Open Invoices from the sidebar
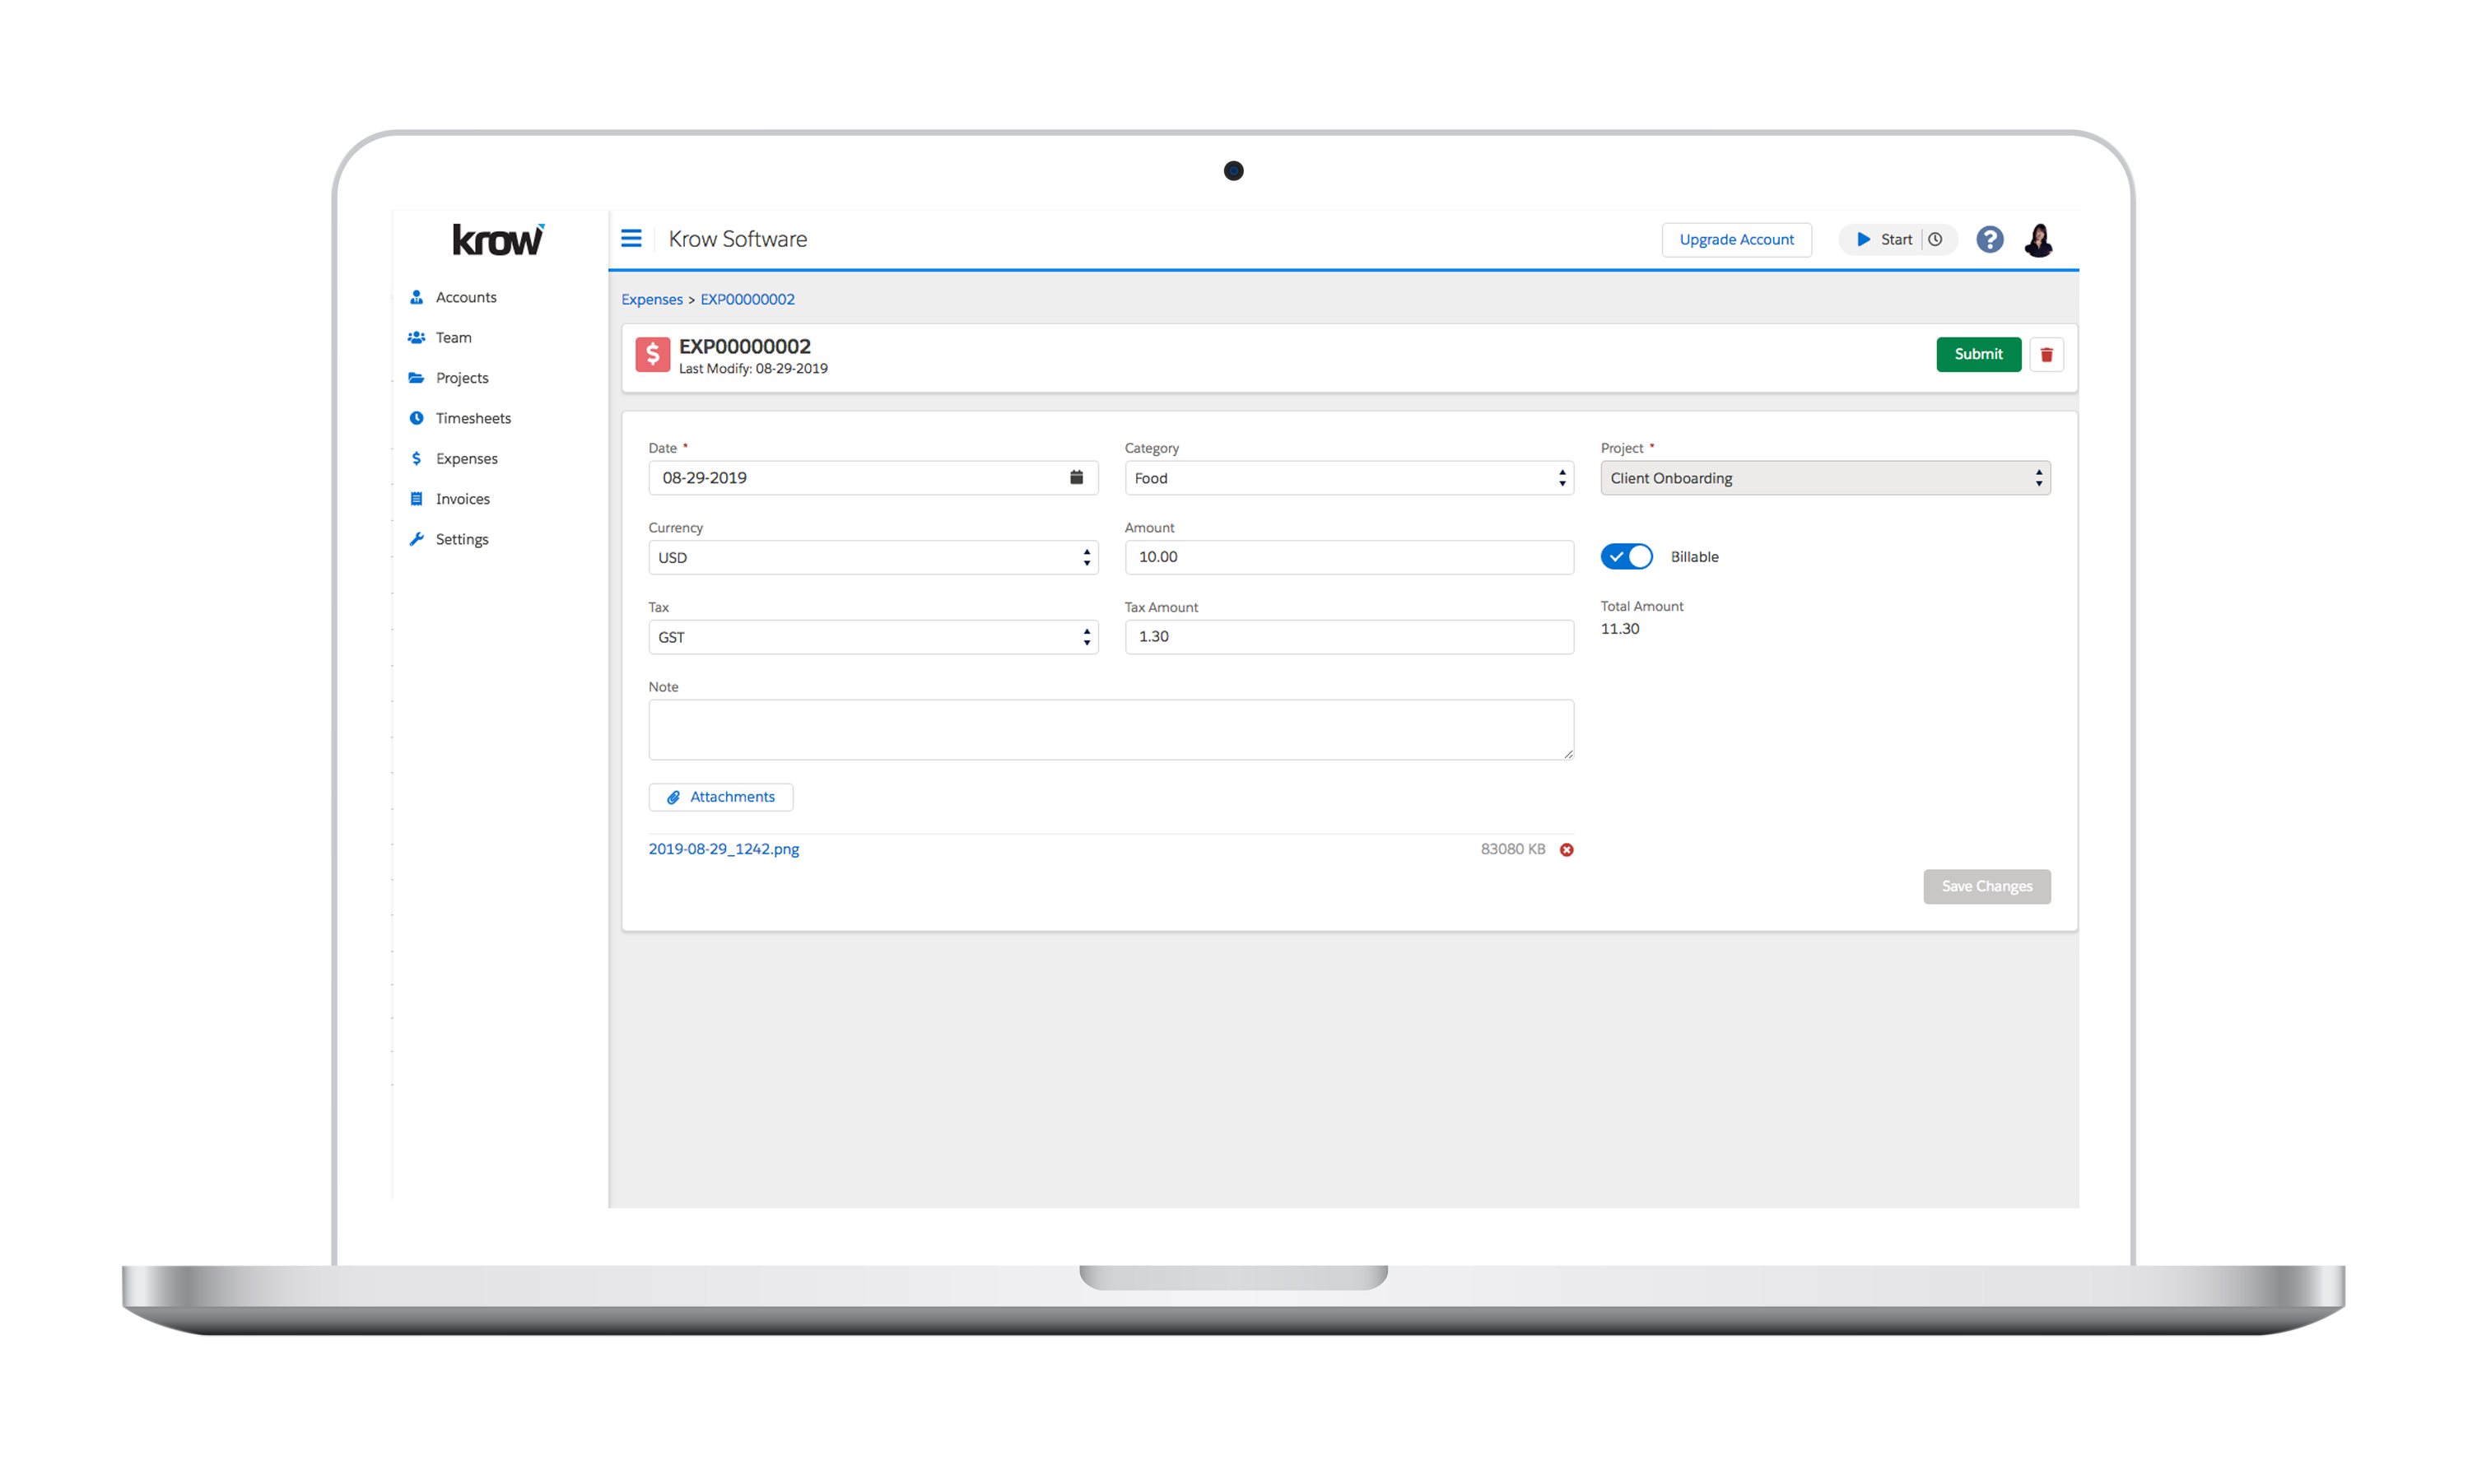The width and height of the screenshot is (2468, 1484). coord(462,499)
